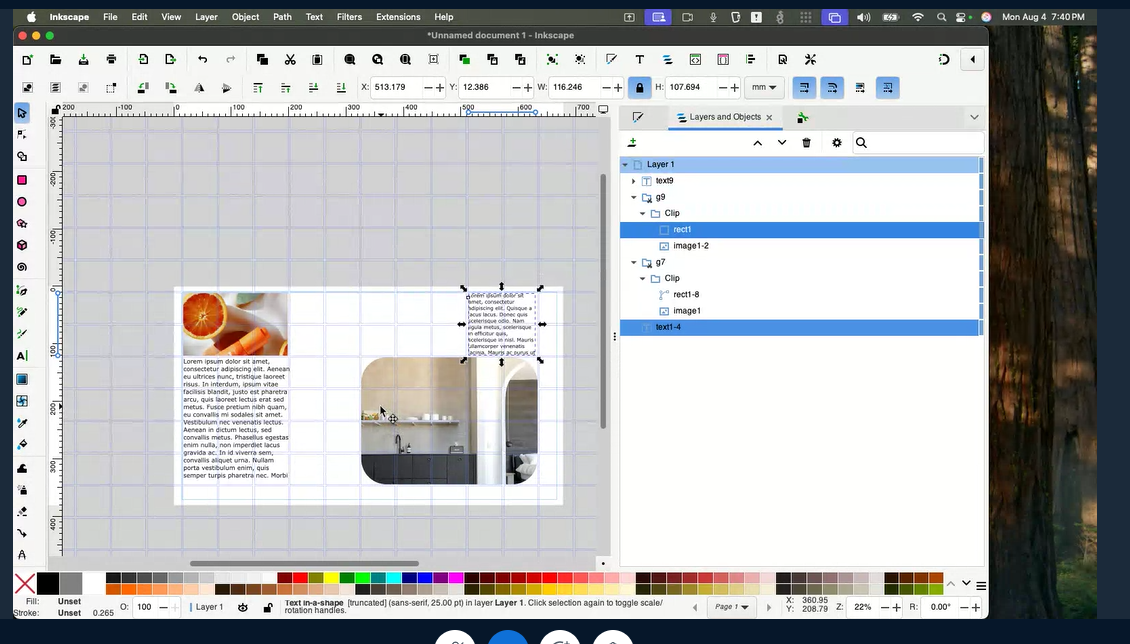Screen dimensions: 1130x644
Task: Select rect1-8 object row
Action: coord(800,295)
